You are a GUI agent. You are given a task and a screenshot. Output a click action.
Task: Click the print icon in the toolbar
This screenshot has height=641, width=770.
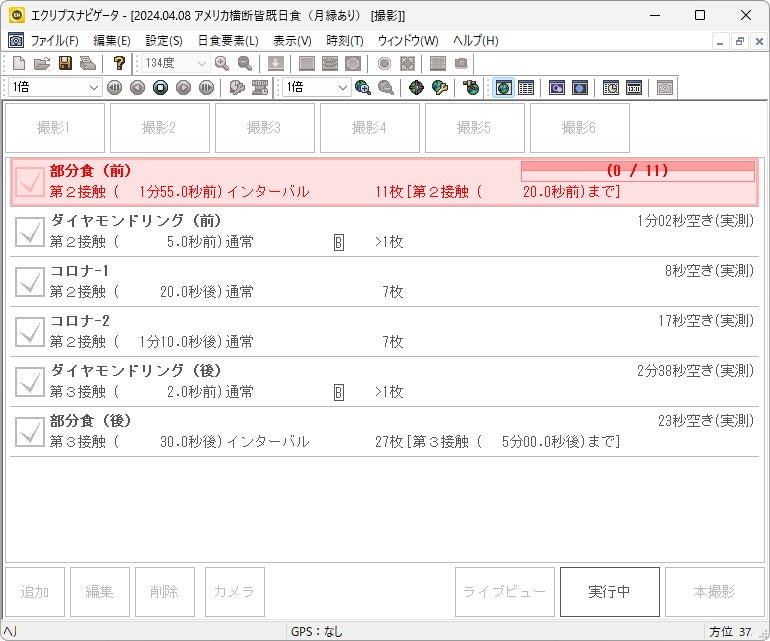point(88,63)
